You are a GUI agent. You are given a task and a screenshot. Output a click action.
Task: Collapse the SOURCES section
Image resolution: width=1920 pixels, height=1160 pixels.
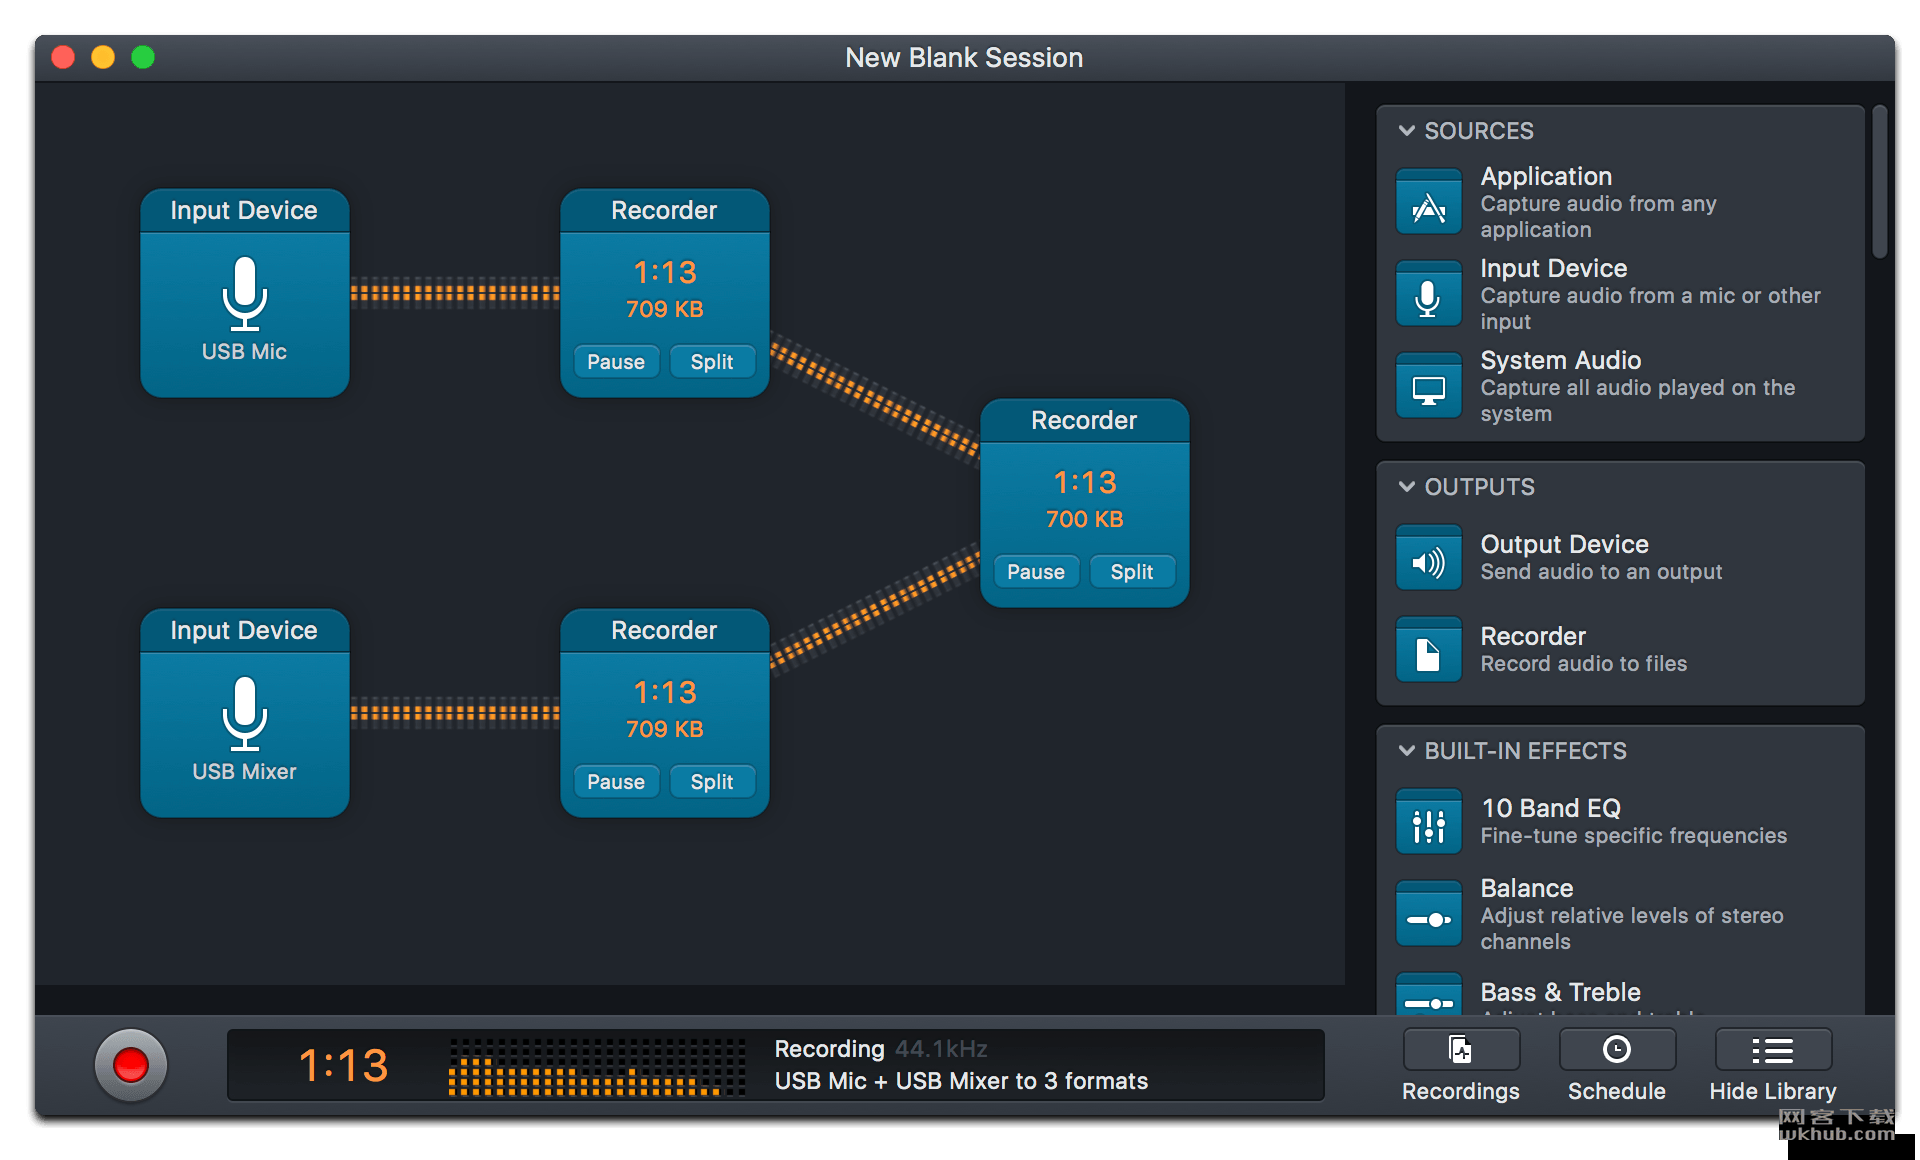1406,131
